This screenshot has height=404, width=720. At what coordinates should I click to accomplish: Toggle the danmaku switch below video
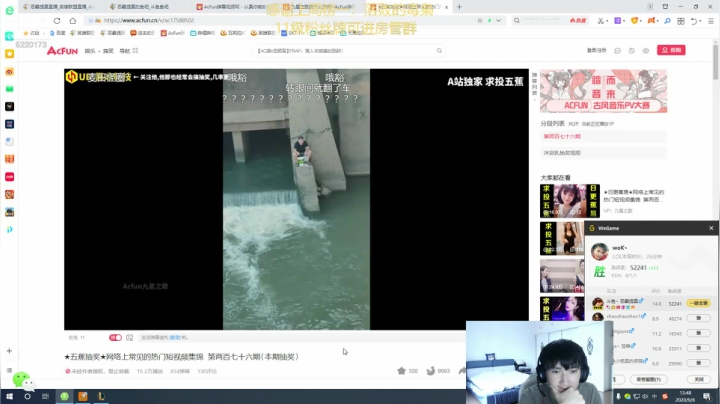pos(115,337)
